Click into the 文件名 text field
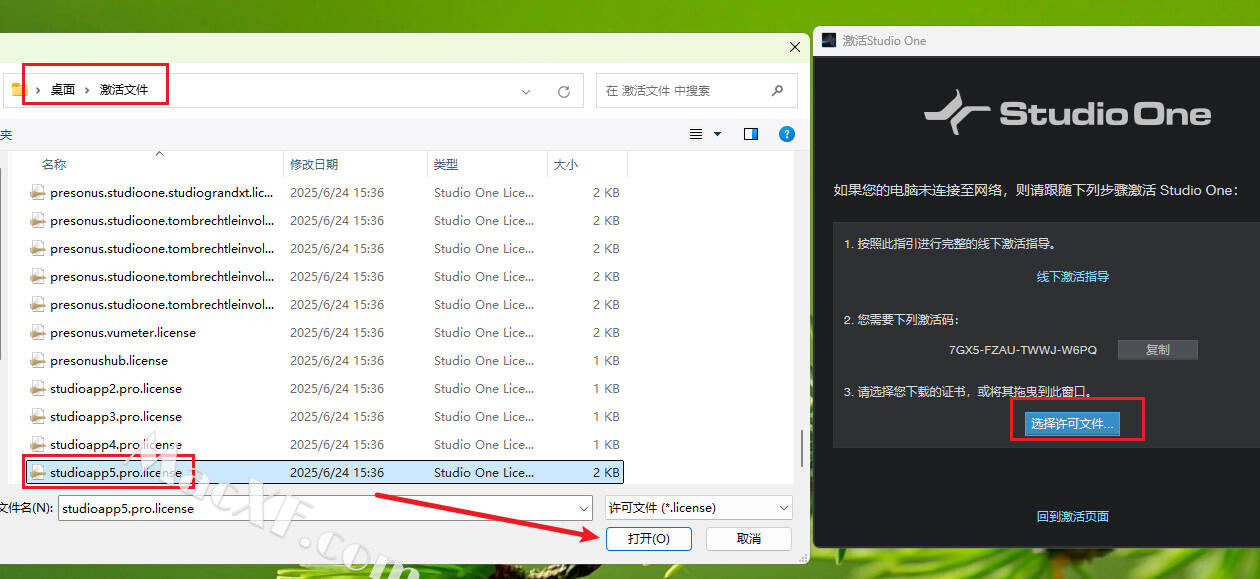The width and height of the screenshot is (1260, 579). tap(324, 508)
